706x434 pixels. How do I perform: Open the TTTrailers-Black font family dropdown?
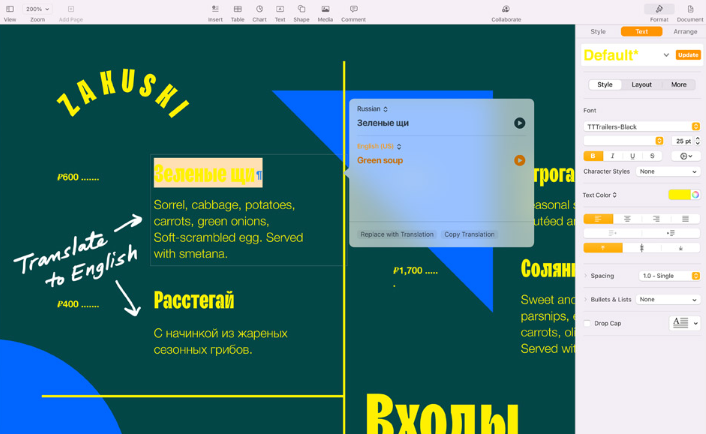pyautogui.click(x=642, y=127)
